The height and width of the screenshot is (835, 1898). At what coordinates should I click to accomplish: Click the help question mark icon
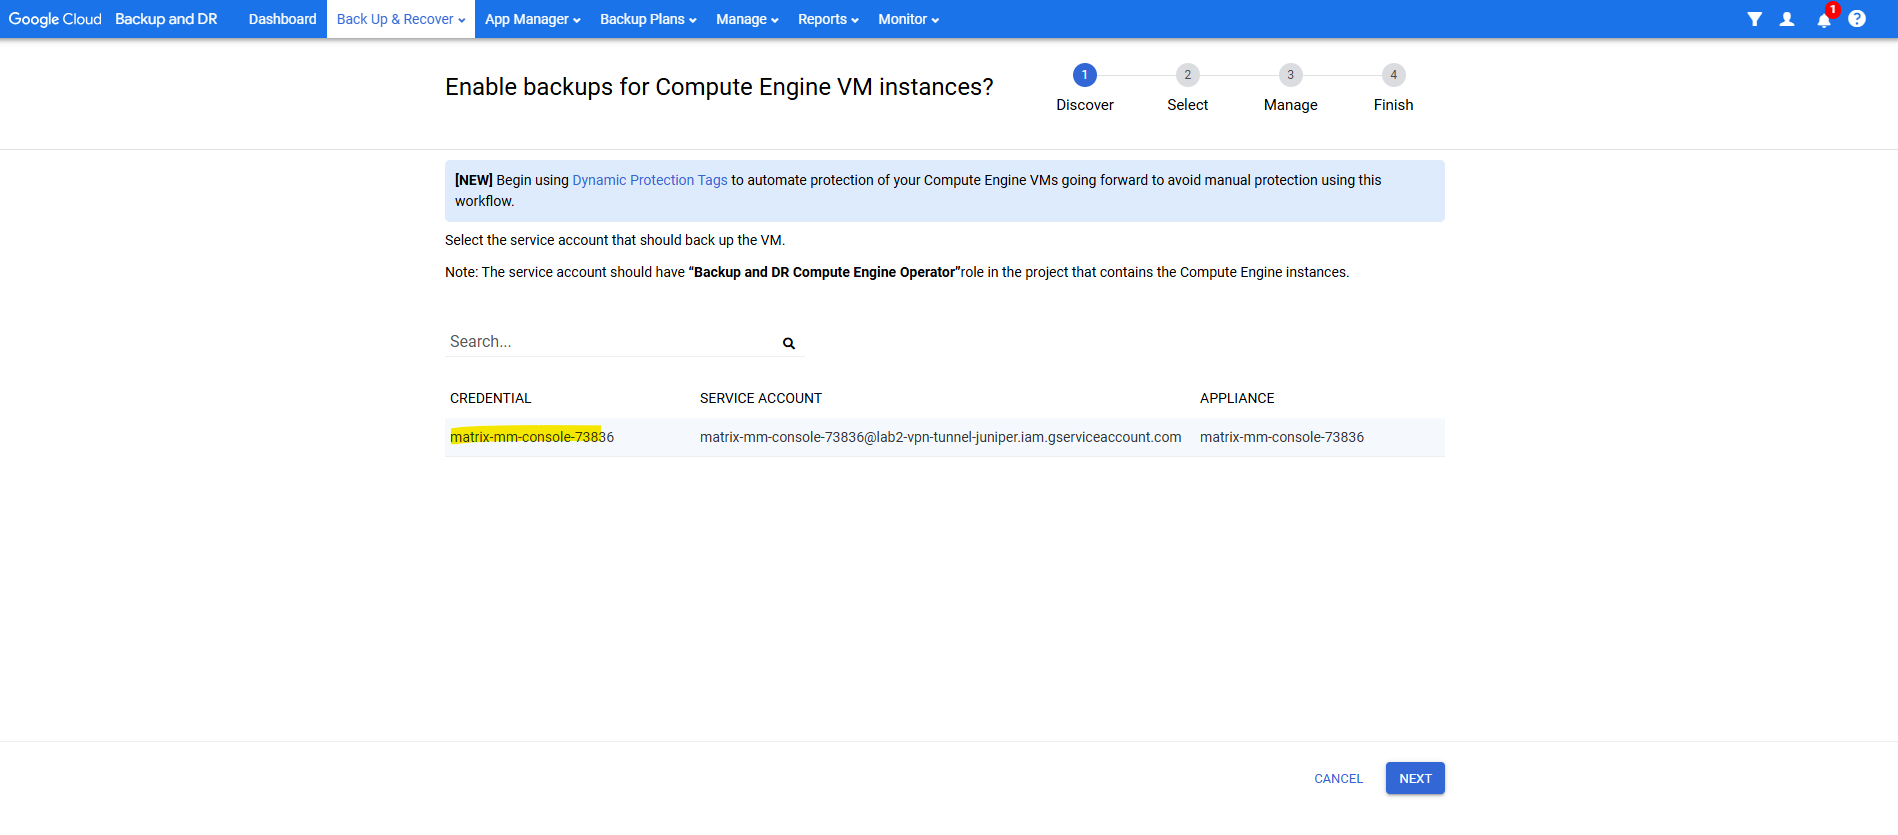(x=1857, y=19)
